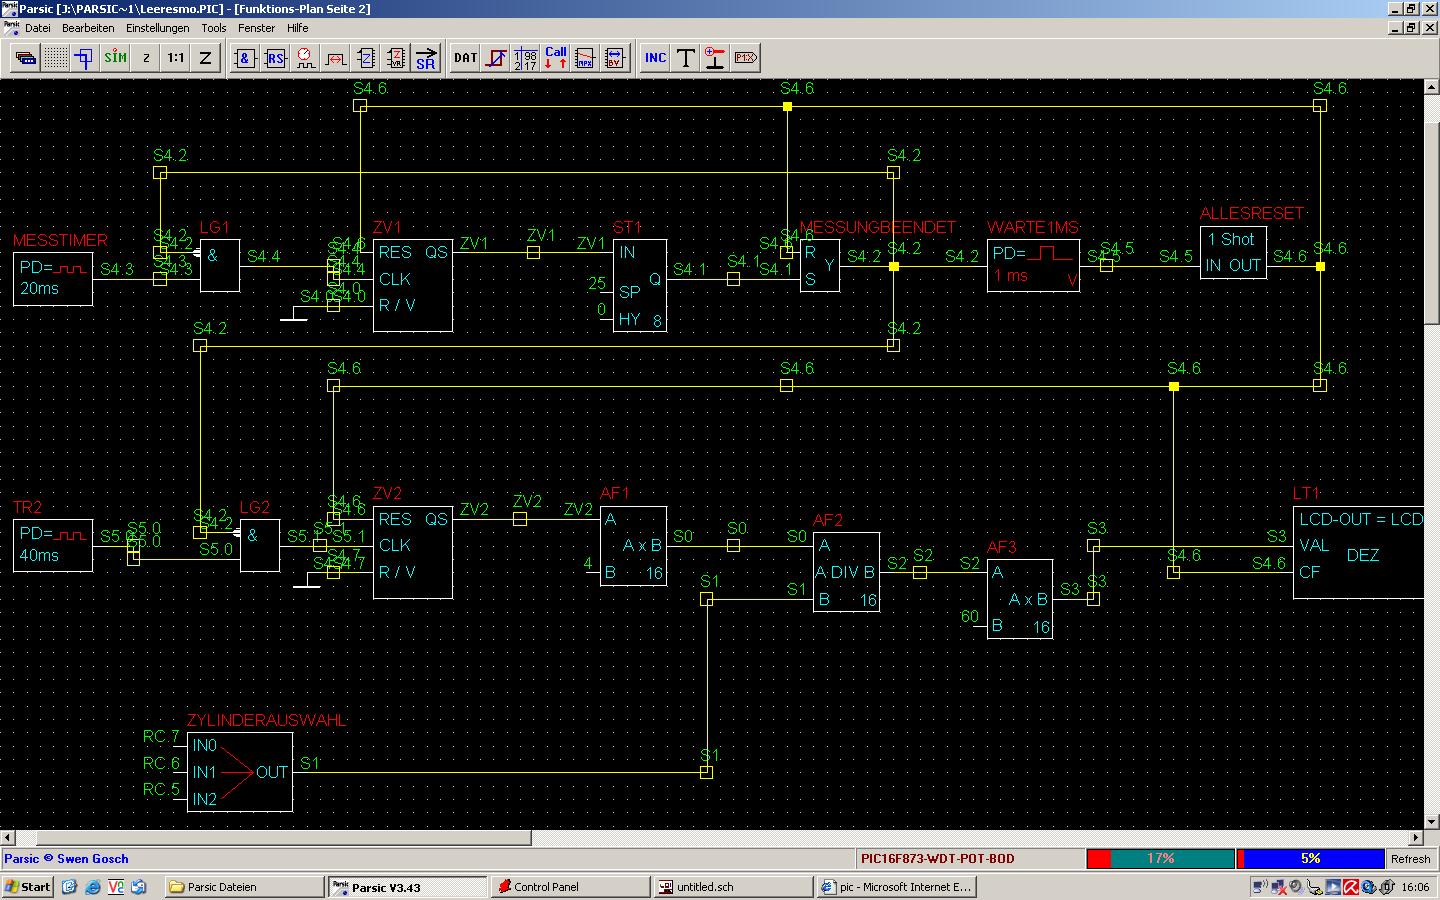Click the Call subroutine icon
This screenshot has width=1440, height=900.
point(556,58)
